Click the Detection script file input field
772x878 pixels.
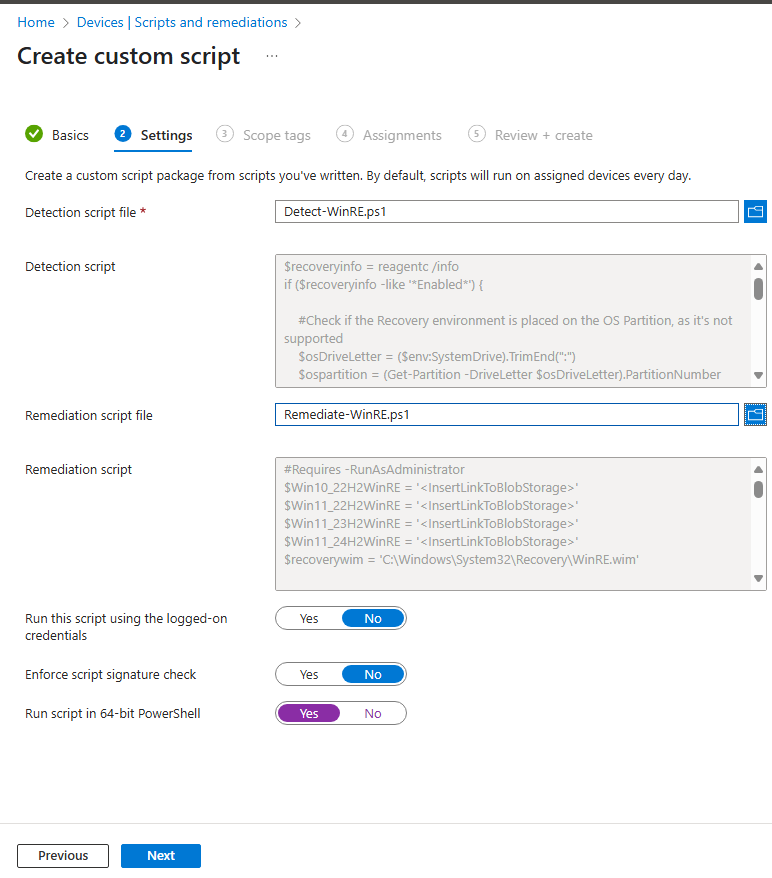pyautogui.click(x=507, y=212)
